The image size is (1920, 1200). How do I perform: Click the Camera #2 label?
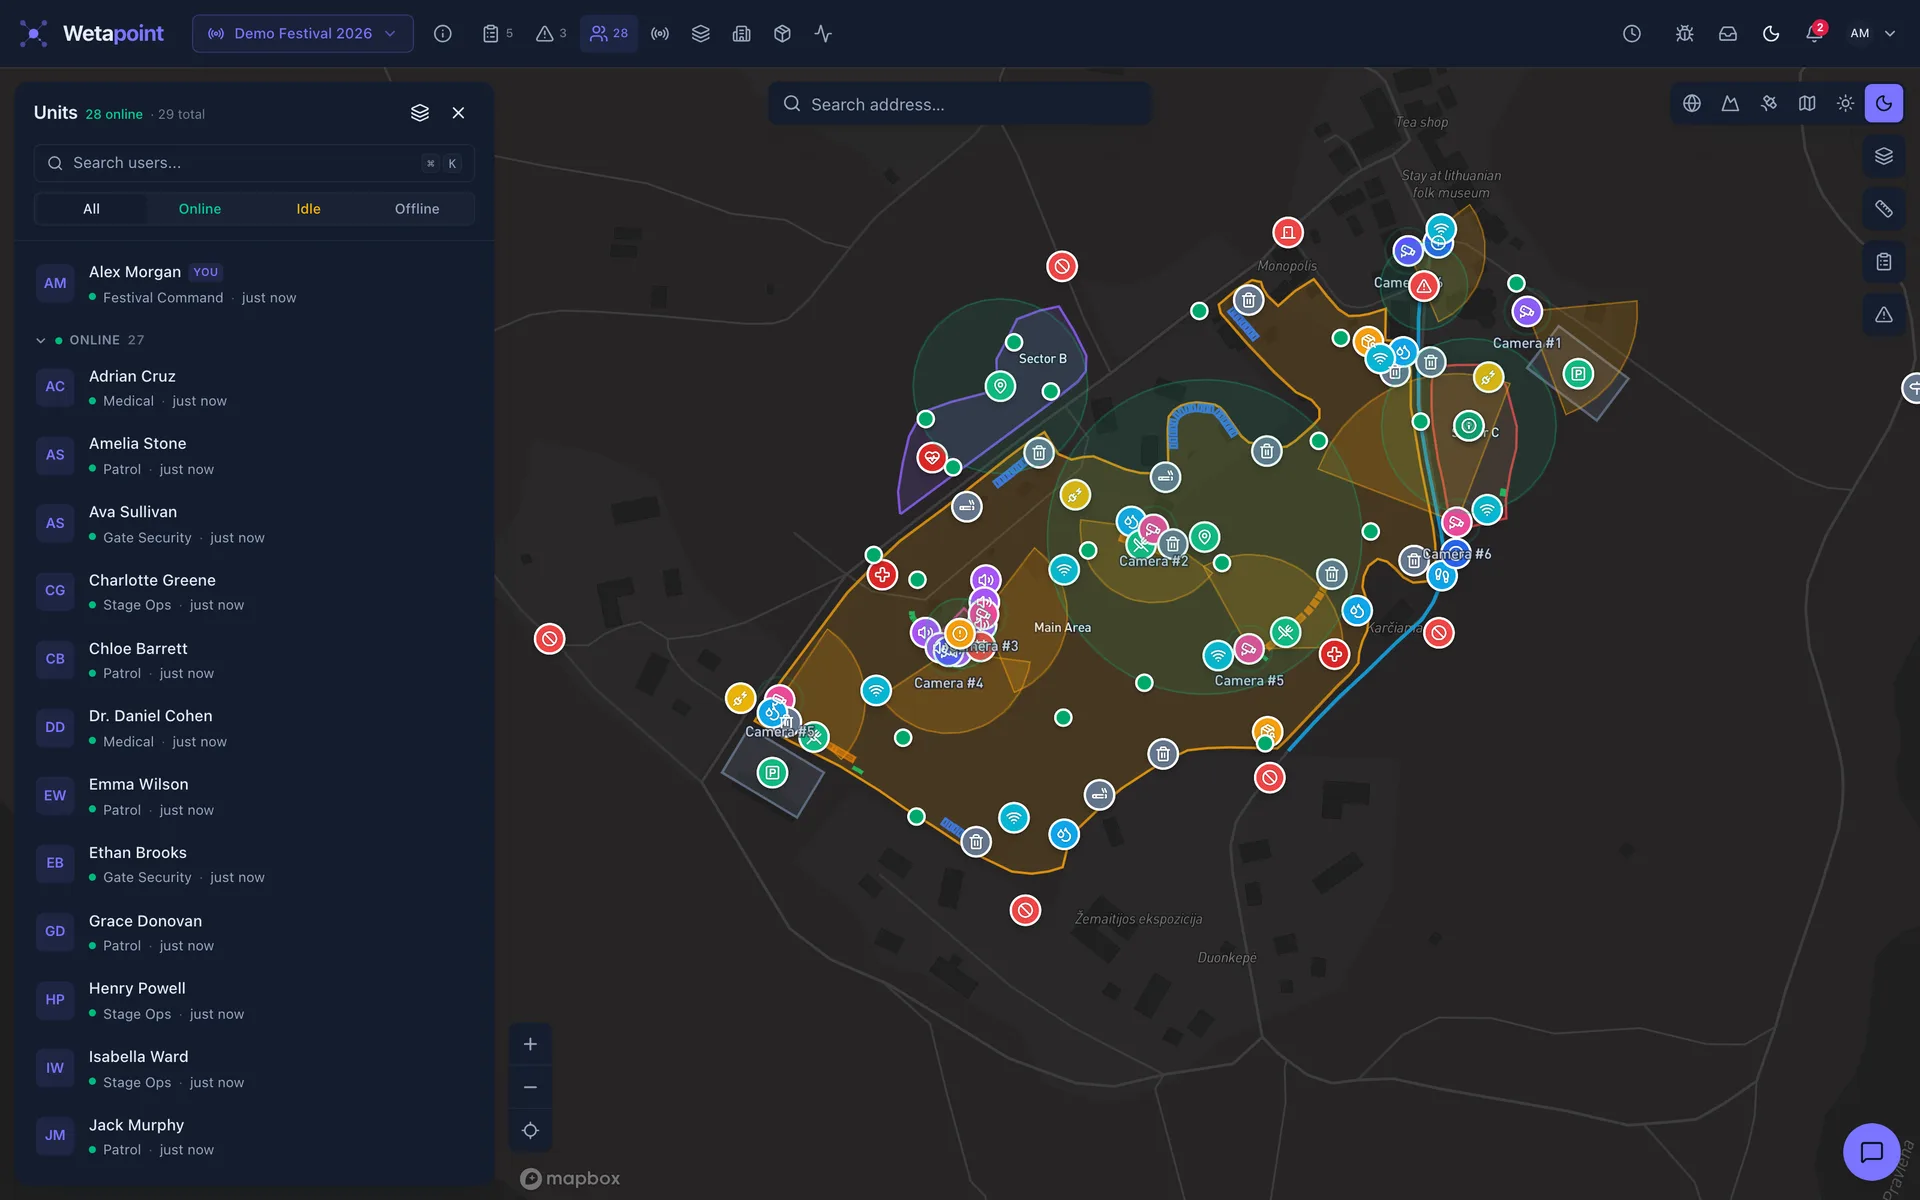[x=1153, y=562]
